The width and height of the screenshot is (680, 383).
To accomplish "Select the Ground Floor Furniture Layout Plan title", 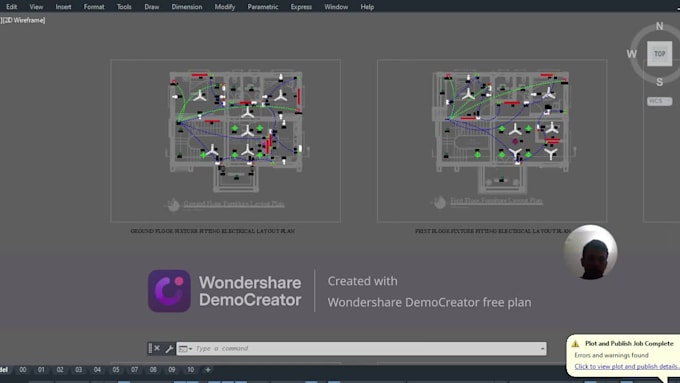I will point(234,203).
